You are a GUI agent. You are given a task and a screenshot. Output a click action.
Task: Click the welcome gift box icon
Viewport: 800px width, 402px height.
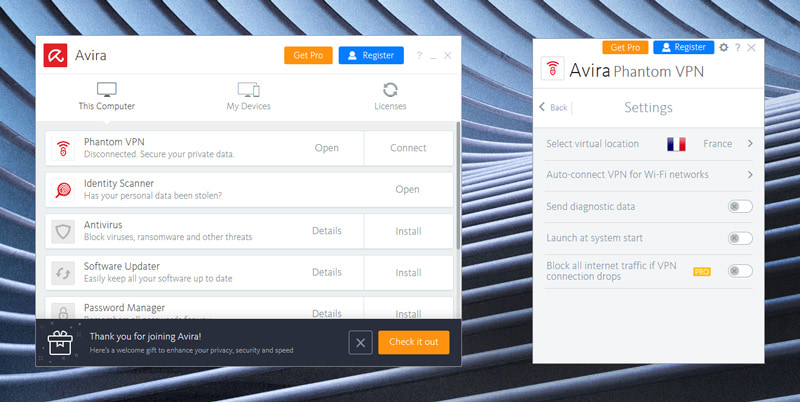(x=60, y=342)
